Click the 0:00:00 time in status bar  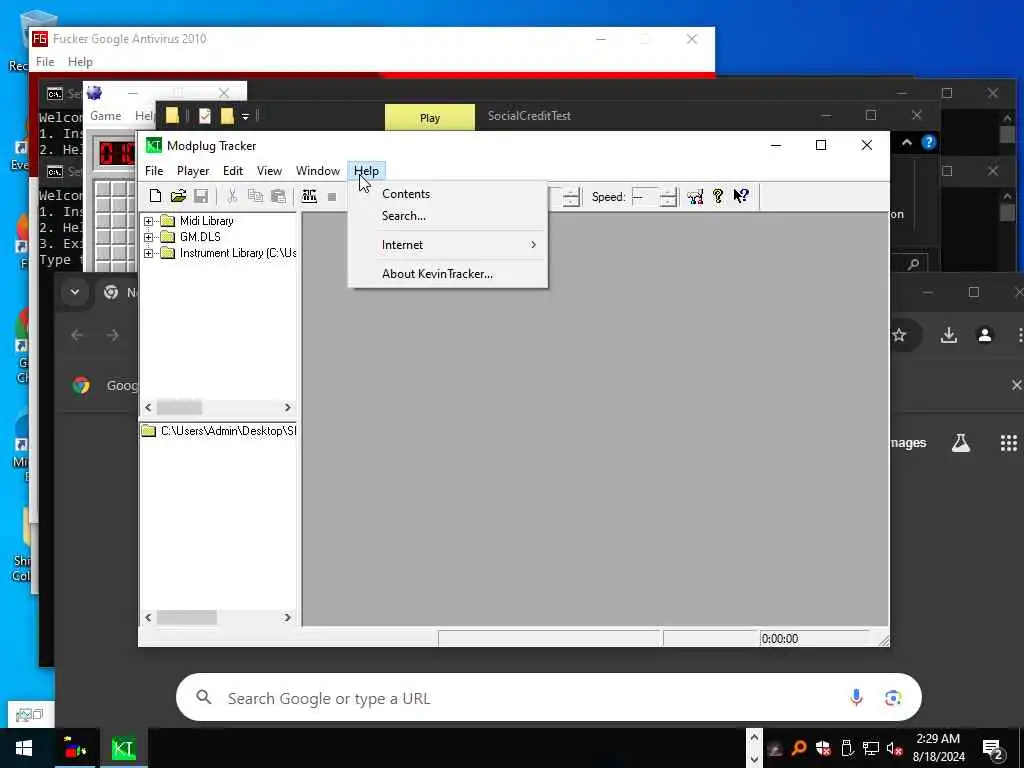point(780,639)
